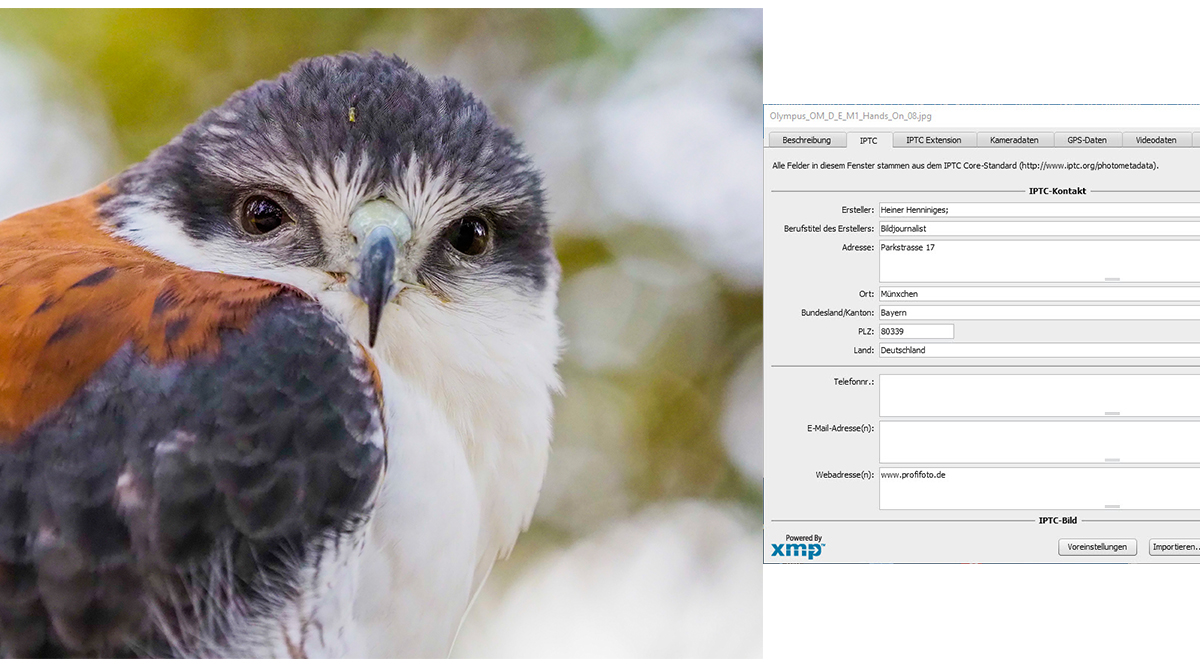Click the PLZ label
The image size is (1200, 667).
pyautogui.click(x=866, y=331)
